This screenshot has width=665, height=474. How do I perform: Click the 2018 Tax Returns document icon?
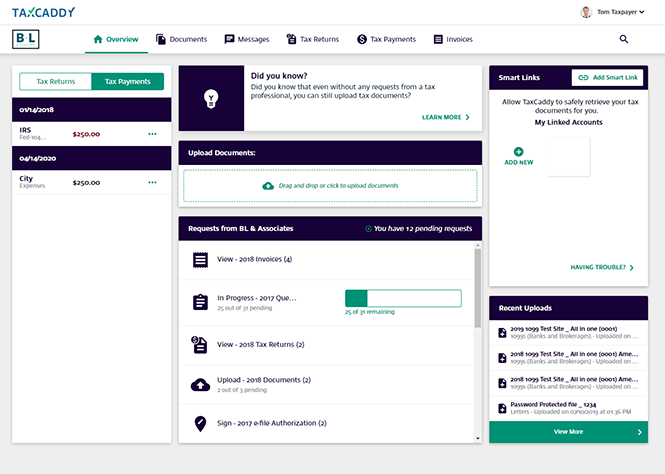(x=199, y=345)
